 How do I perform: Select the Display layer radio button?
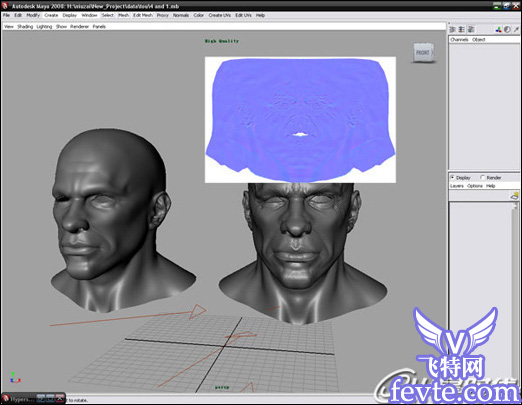(x=452, y=177)
